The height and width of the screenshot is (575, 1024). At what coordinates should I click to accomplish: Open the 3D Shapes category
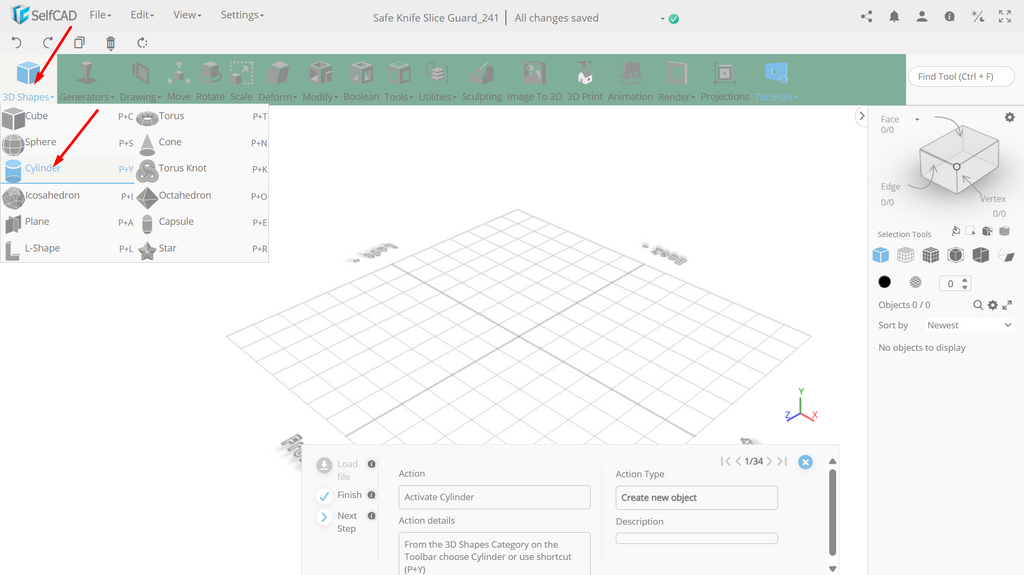click(28, 80)
